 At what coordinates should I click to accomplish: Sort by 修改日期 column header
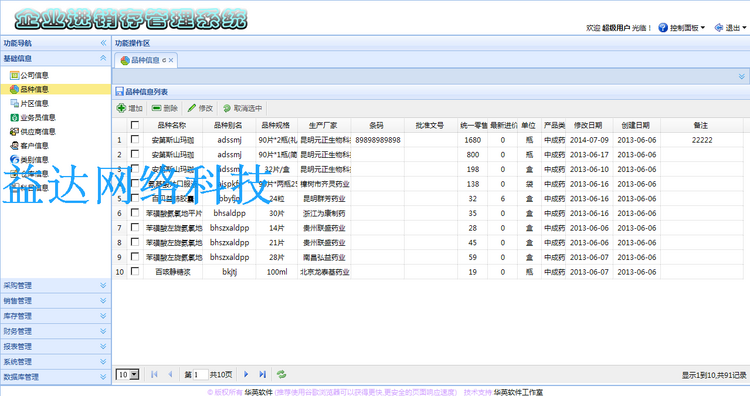coord(588,125)
